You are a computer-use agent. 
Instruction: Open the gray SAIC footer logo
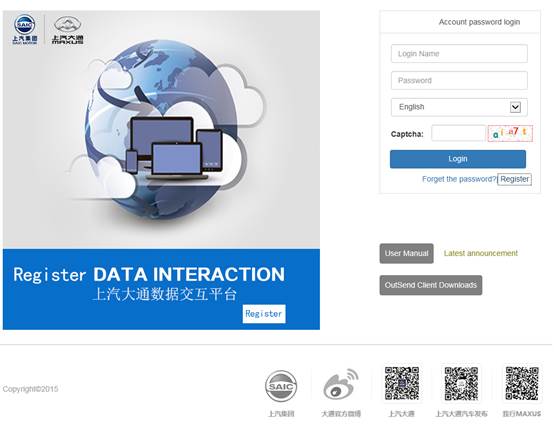[281, 387]
